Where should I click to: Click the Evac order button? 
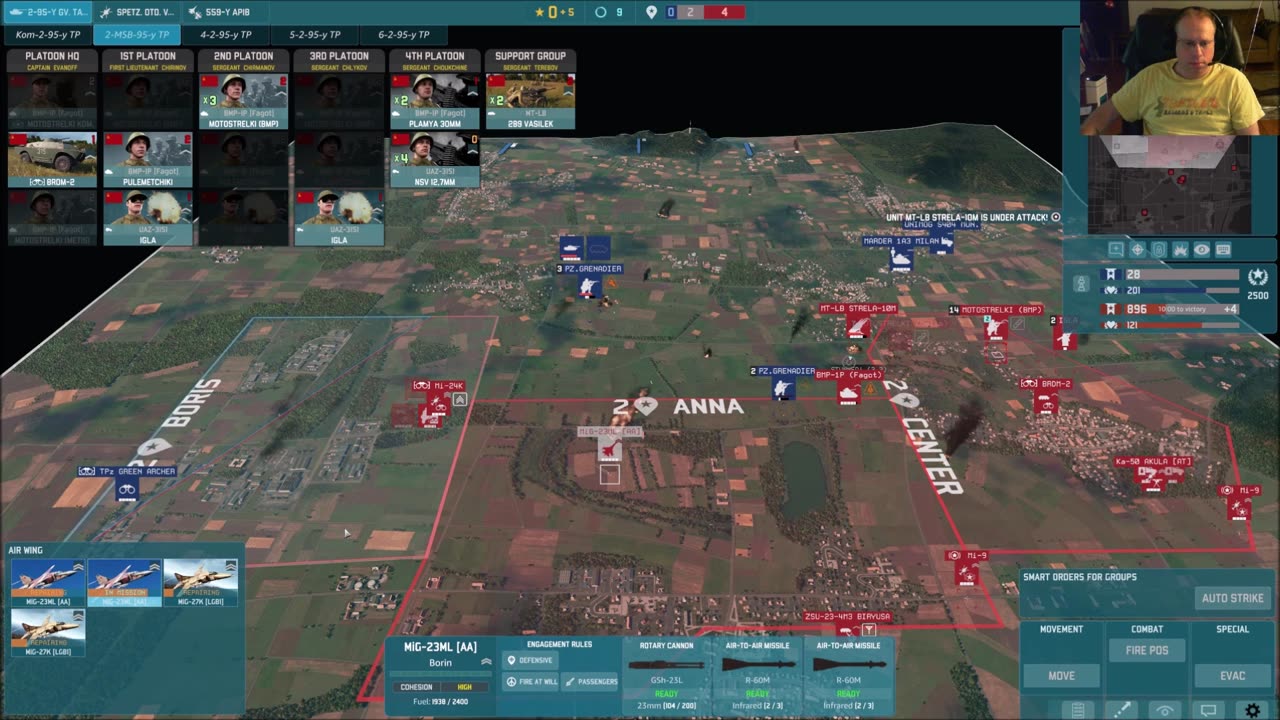pyautogui.click(x=1232, y=676)
